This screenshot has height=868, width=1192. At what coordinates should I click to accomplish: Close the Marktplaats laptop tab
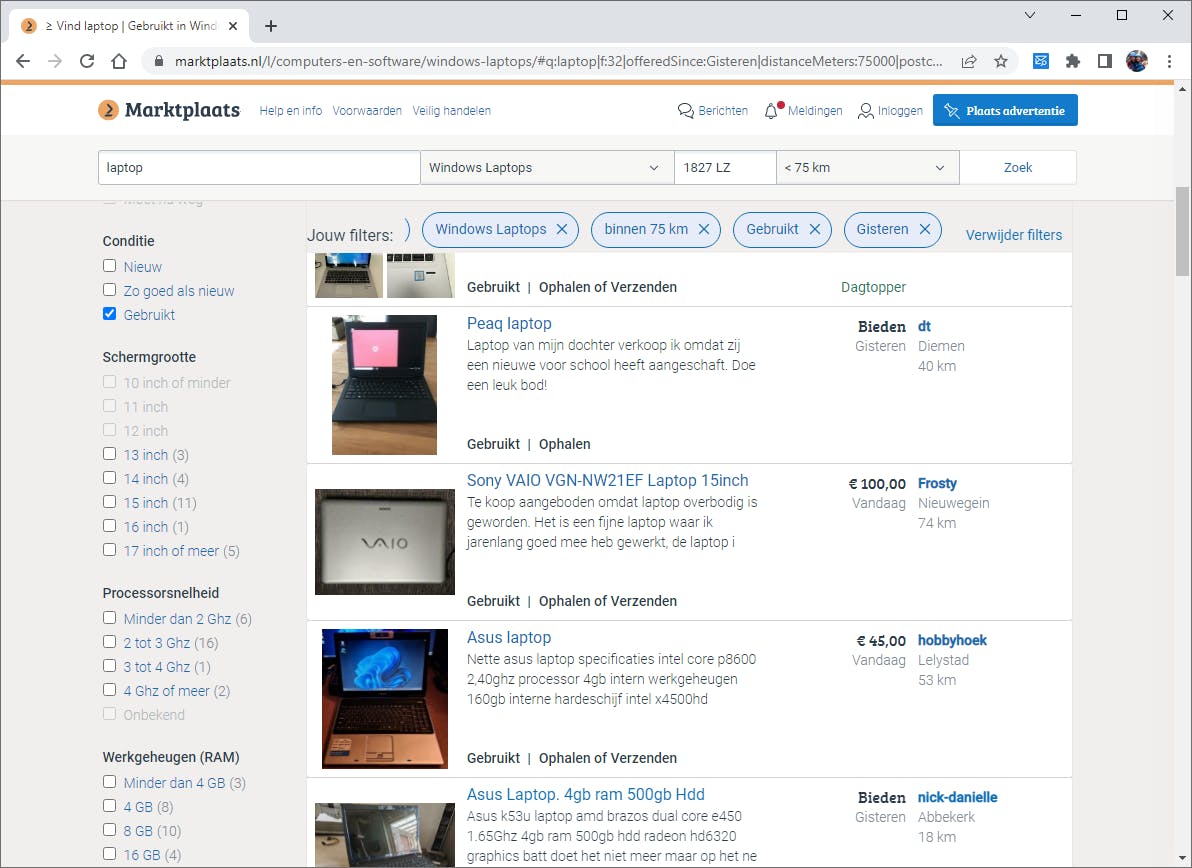tap(233, 26)
